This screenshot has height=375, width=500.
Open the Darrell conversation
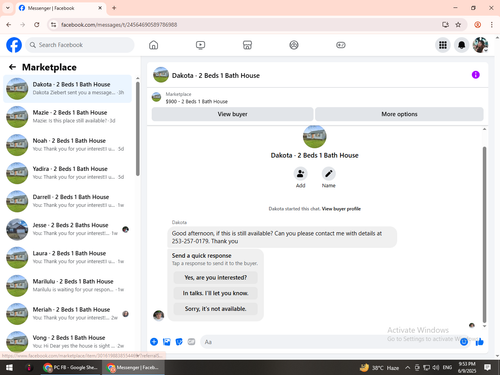[67, 201]
